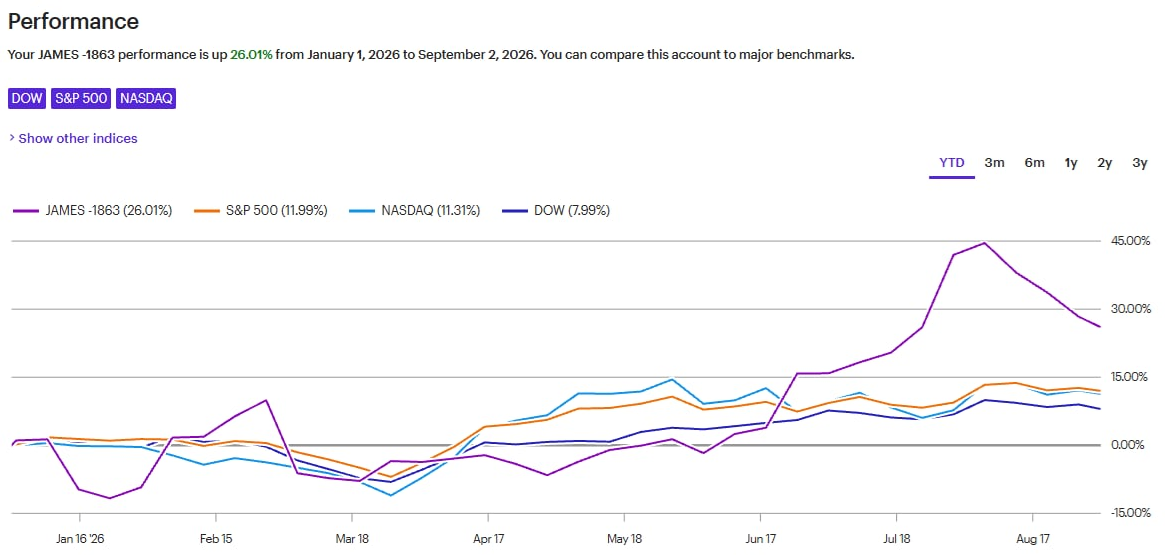Screen dimensions: 1165x555
Task: Select the YTD time range tab
Action: (952, 163)
